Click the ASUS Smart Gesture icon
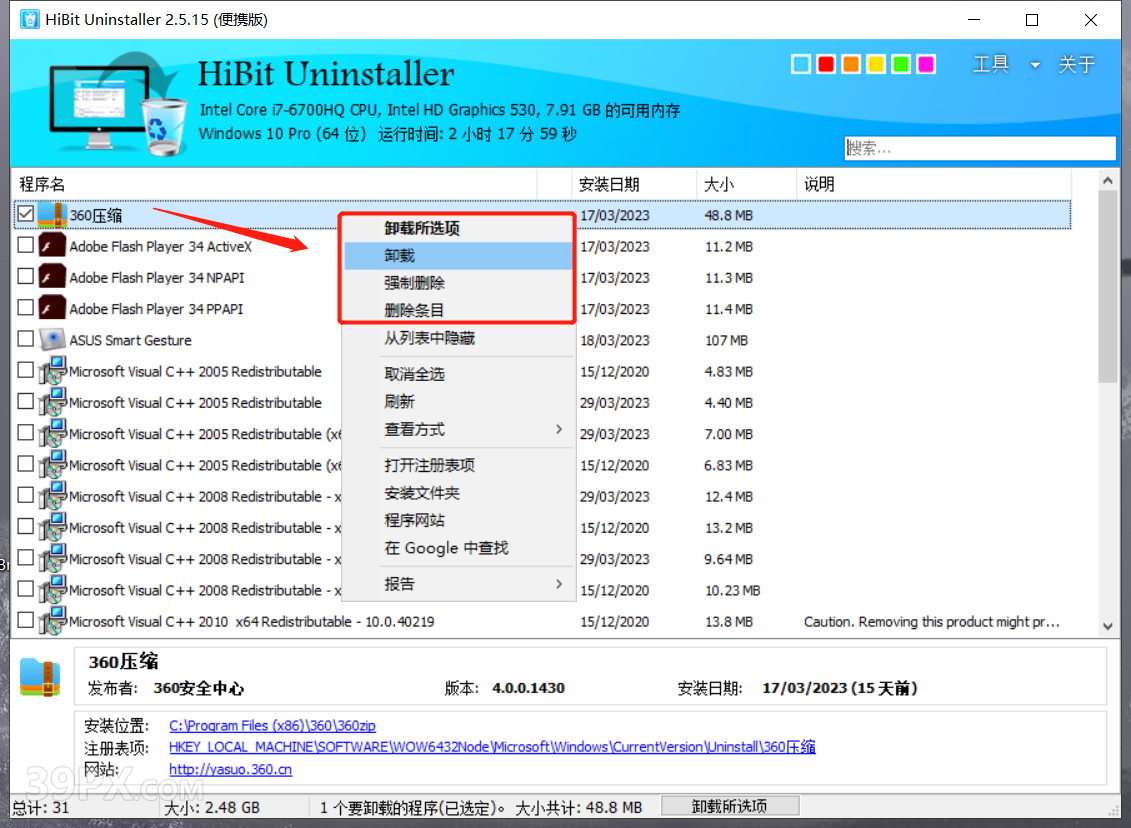Image resolution: width=1131 pixels, height=828 pixels. pos(52,340)
